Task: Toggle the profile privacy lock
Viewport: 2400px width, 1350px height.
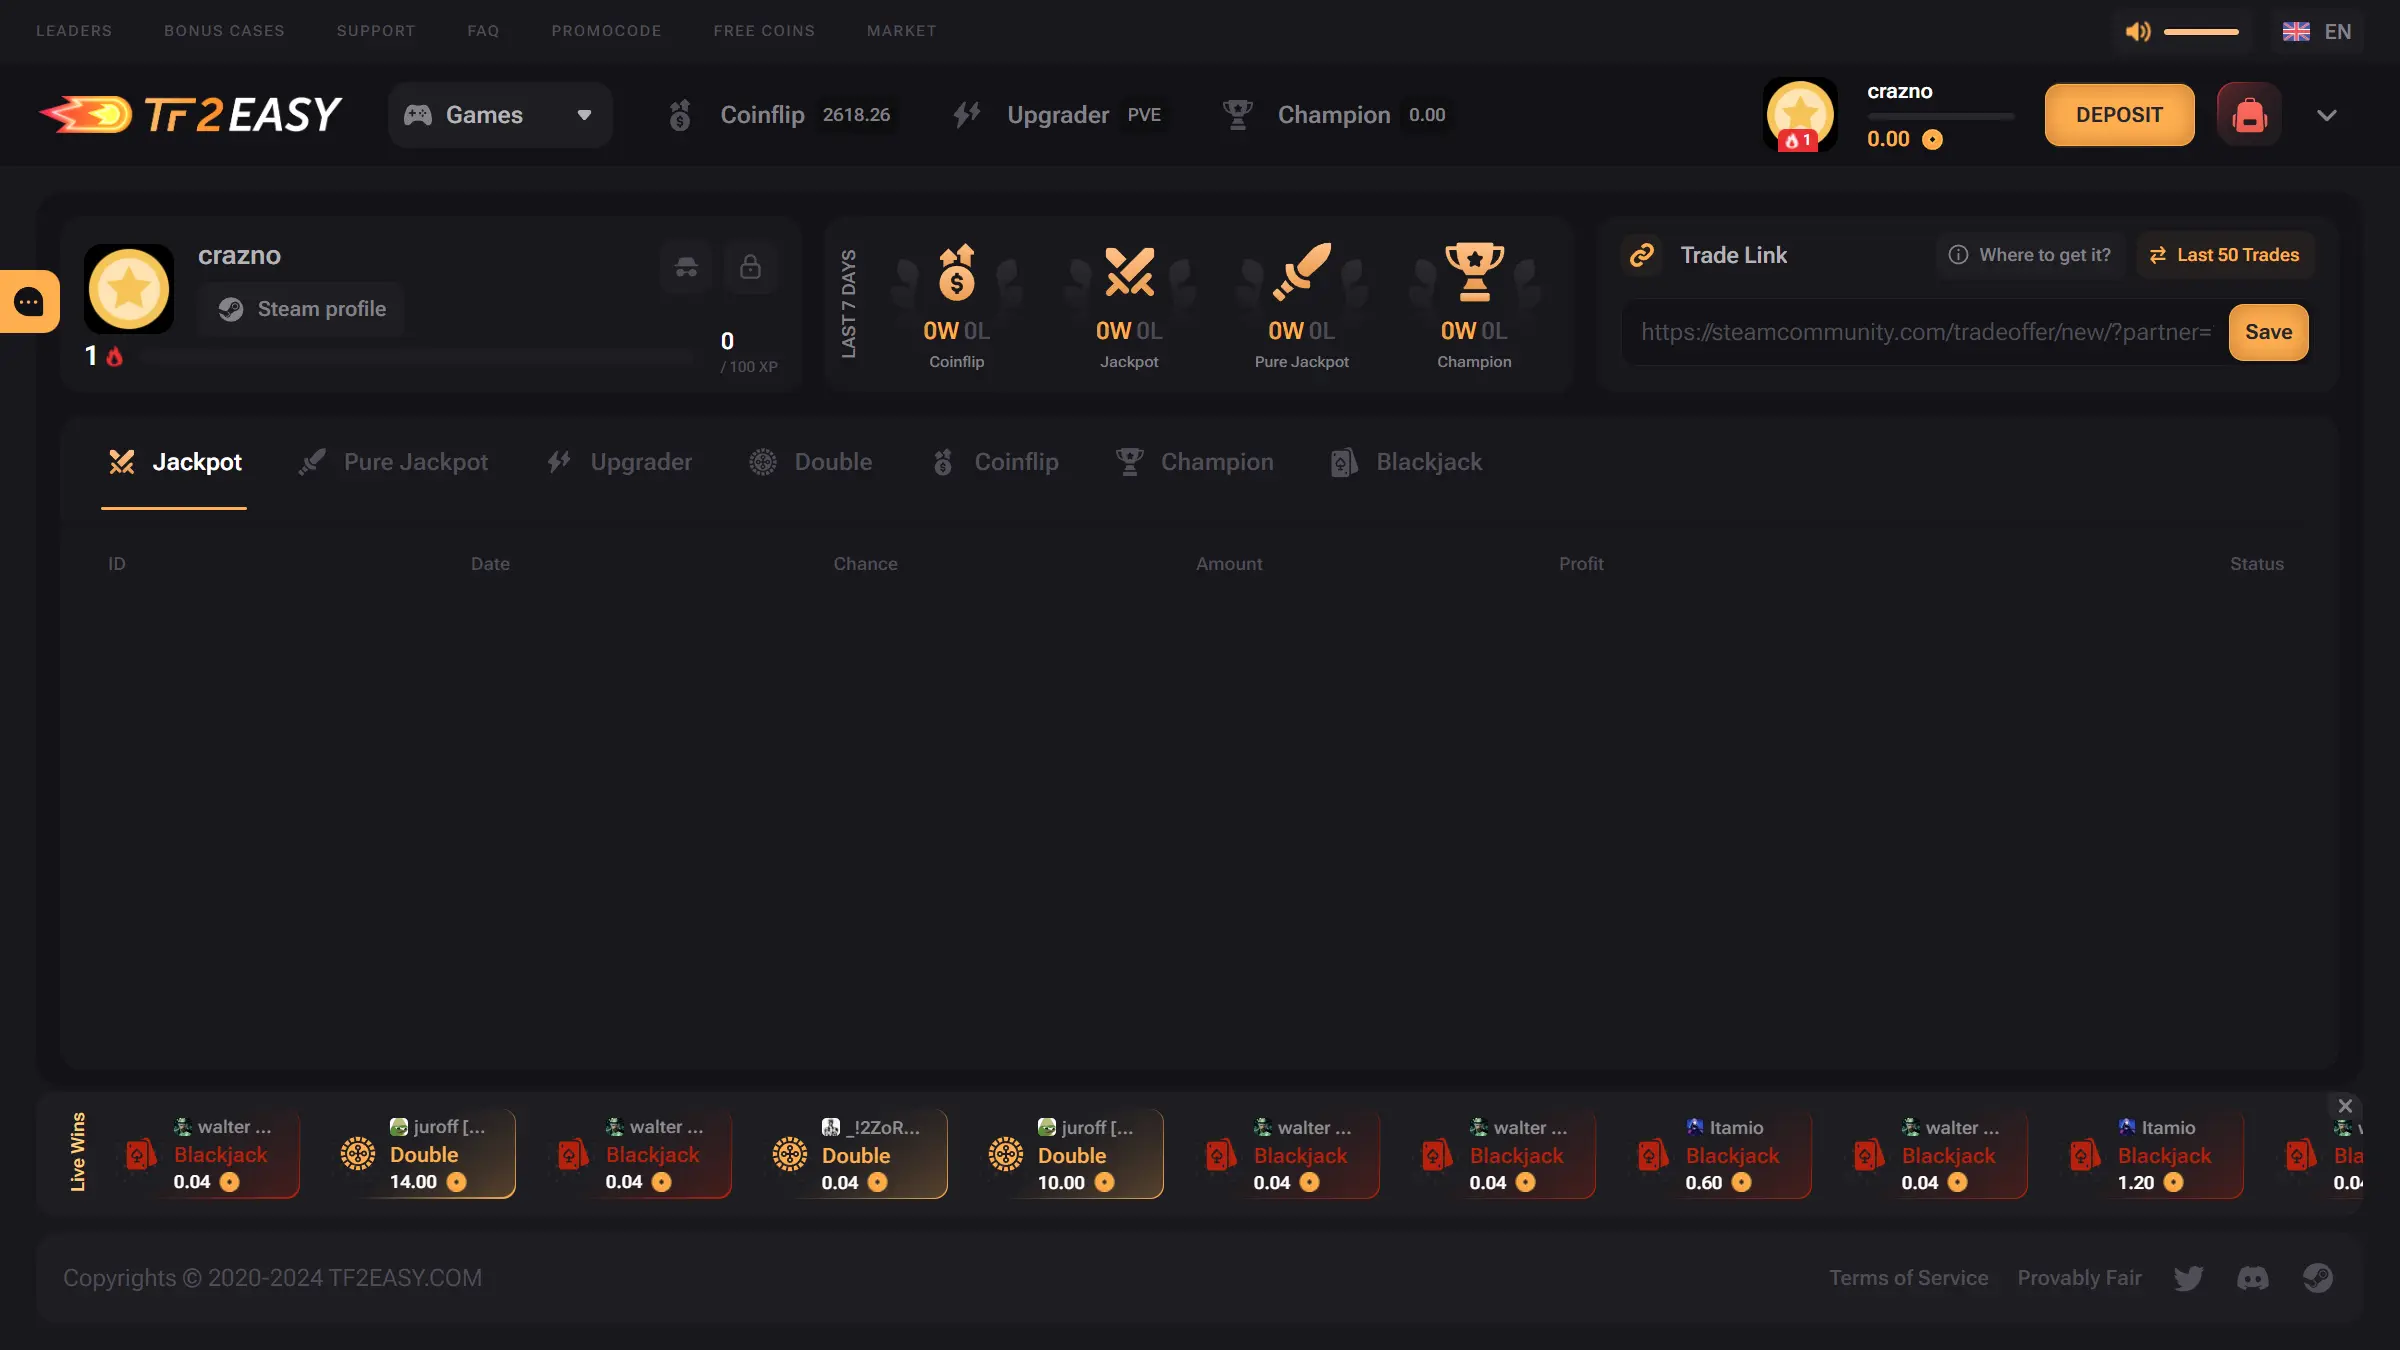Action: click(750, 267)
